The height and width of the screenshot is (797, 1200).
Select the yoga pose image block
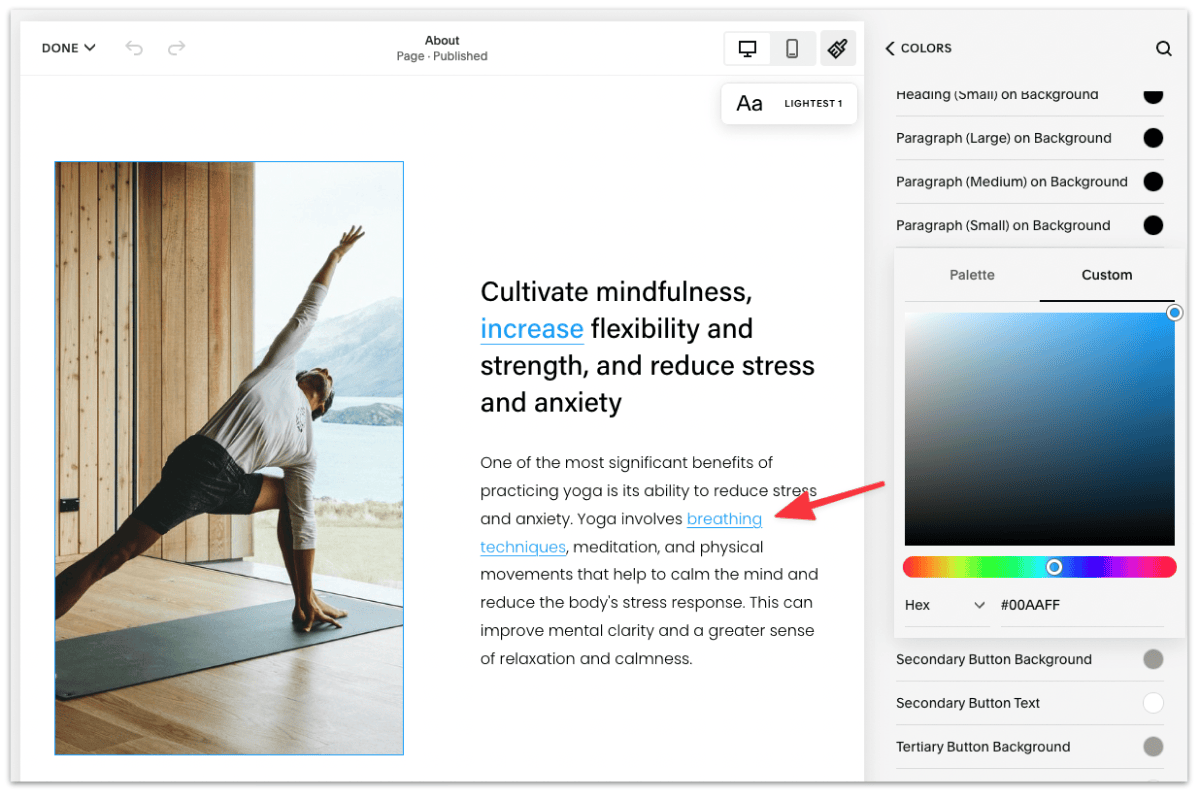click(228, 456)
